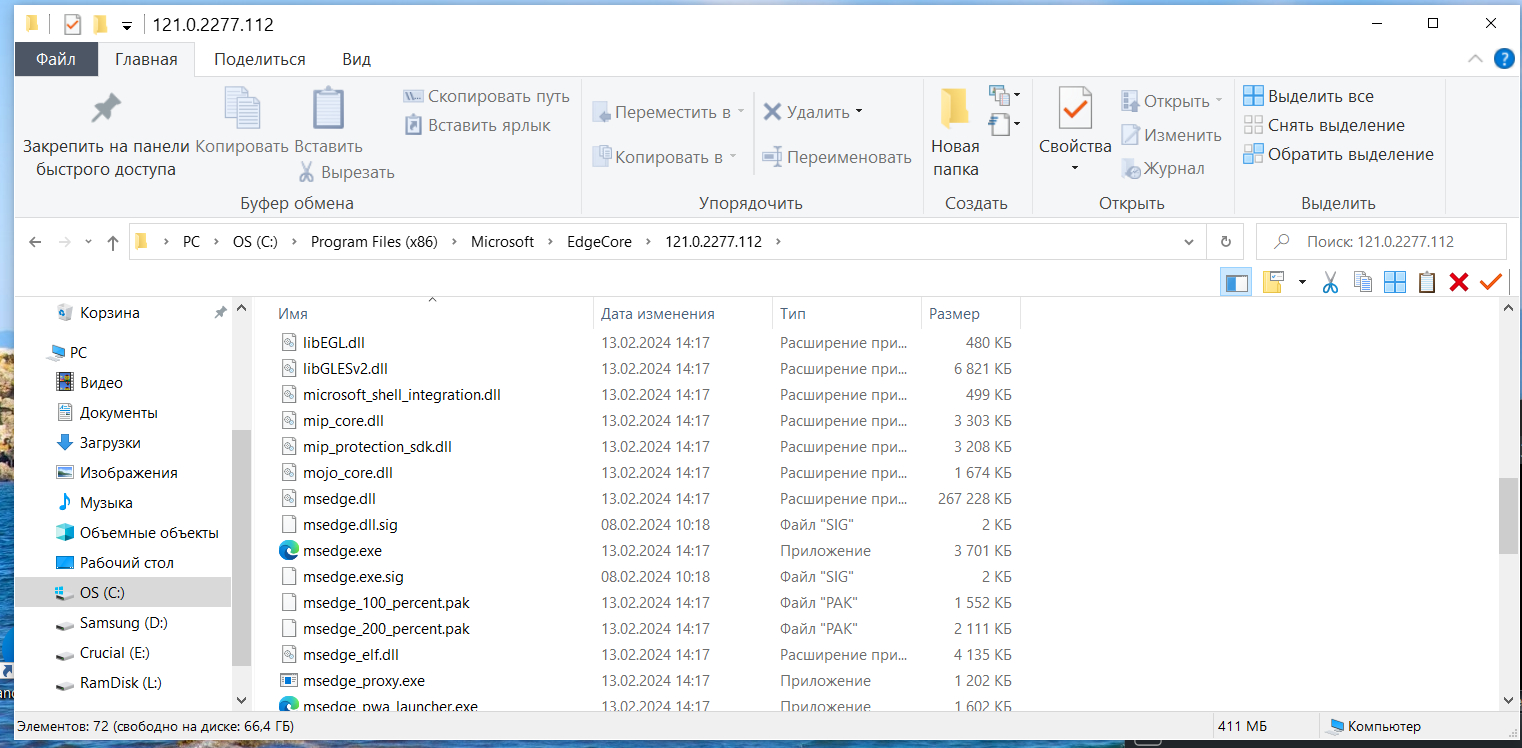Screen dimensions: 1522x748
Task: Select Загрузки in the navigation pane
Action: pyautogui.click(x=110, y=443)
